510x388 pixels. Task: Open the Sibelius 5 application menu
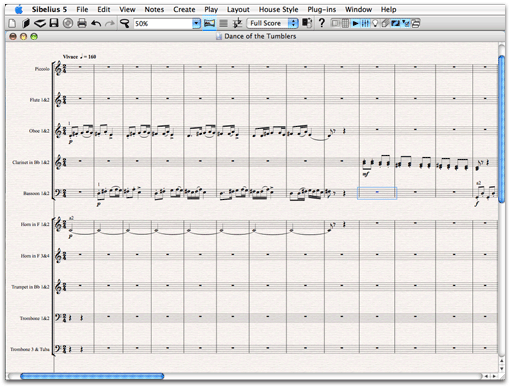coord(49,9)
